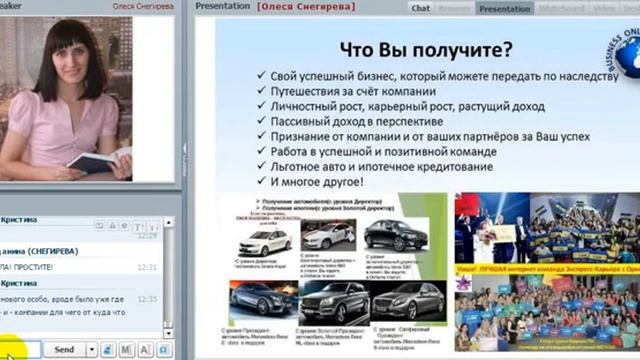
Task: Click the rightmost blue square chat icon
Action: click(164, 350)
